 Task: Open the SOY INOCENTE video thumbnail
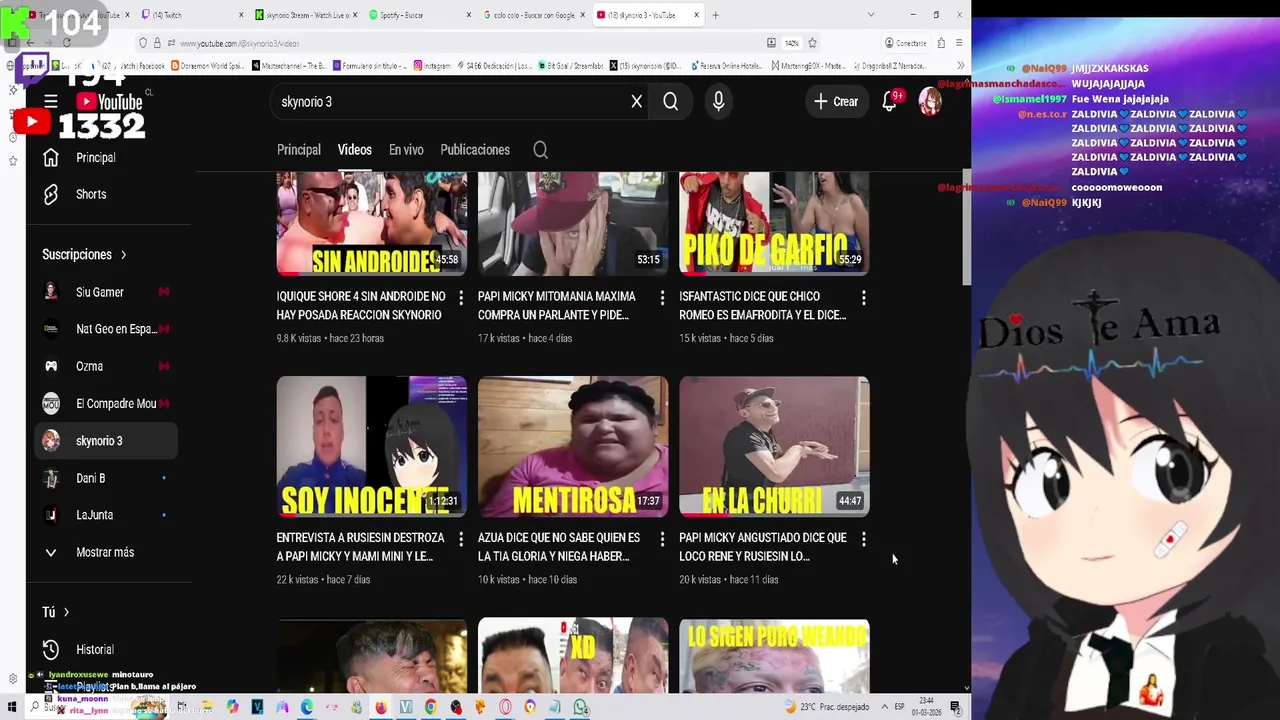[x=372, y=446]
